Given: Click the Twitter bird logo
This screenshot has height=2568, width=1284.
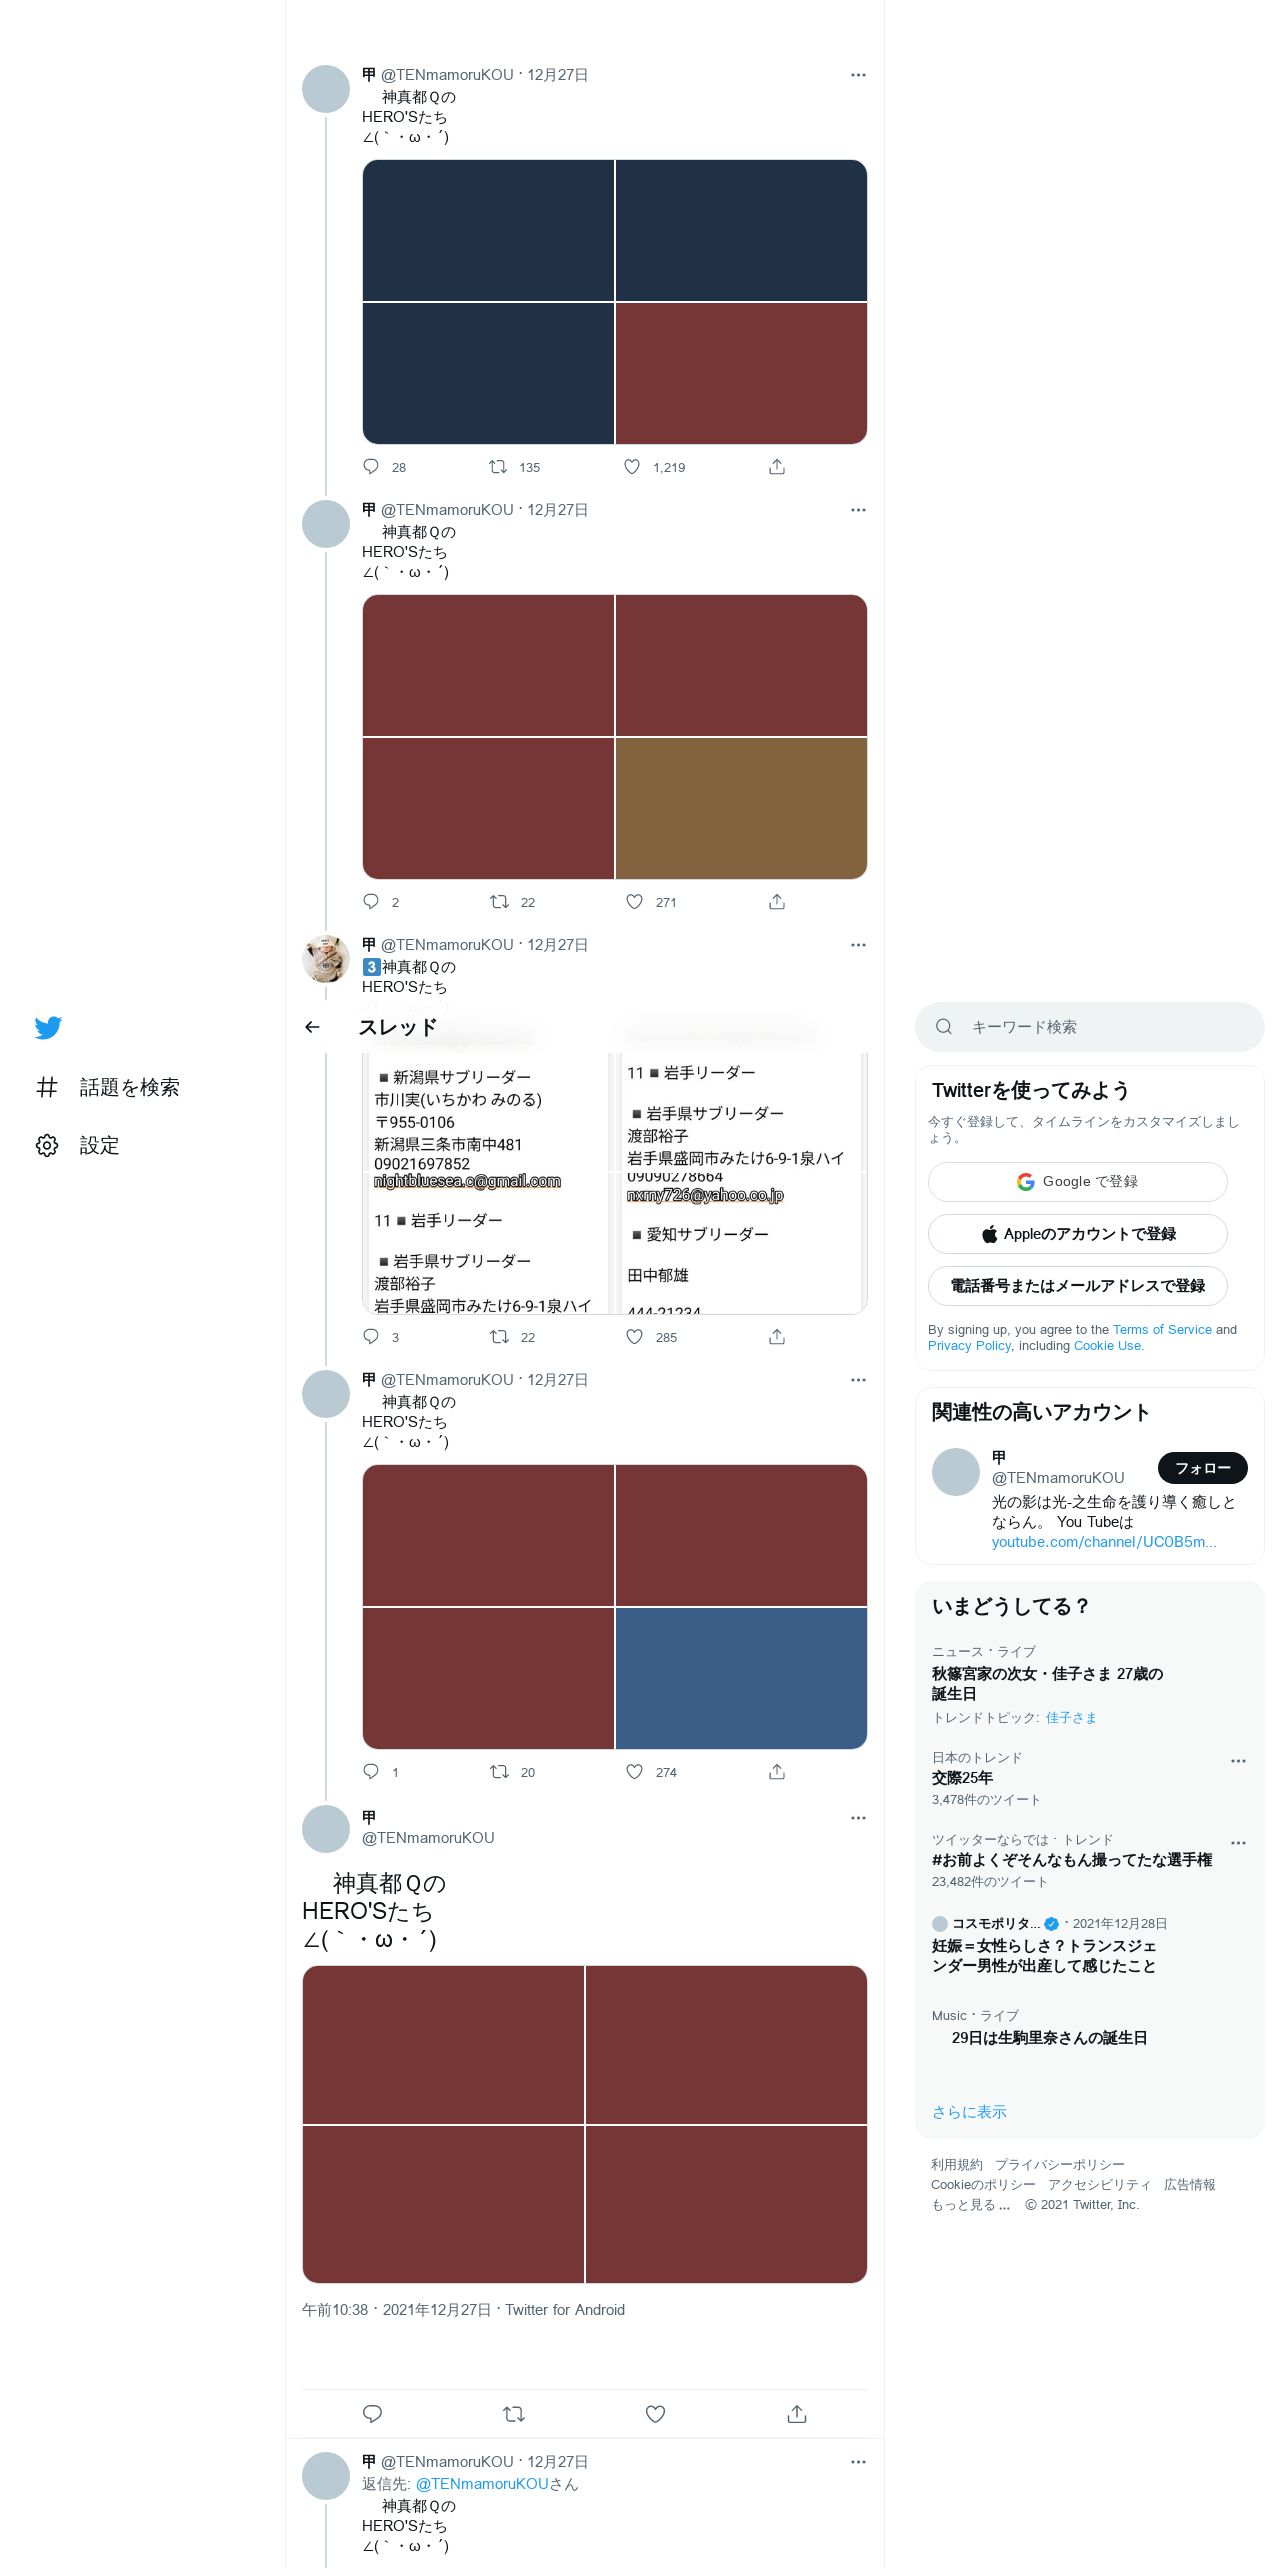Looking at the screenshot, I should click(48, 1027).
